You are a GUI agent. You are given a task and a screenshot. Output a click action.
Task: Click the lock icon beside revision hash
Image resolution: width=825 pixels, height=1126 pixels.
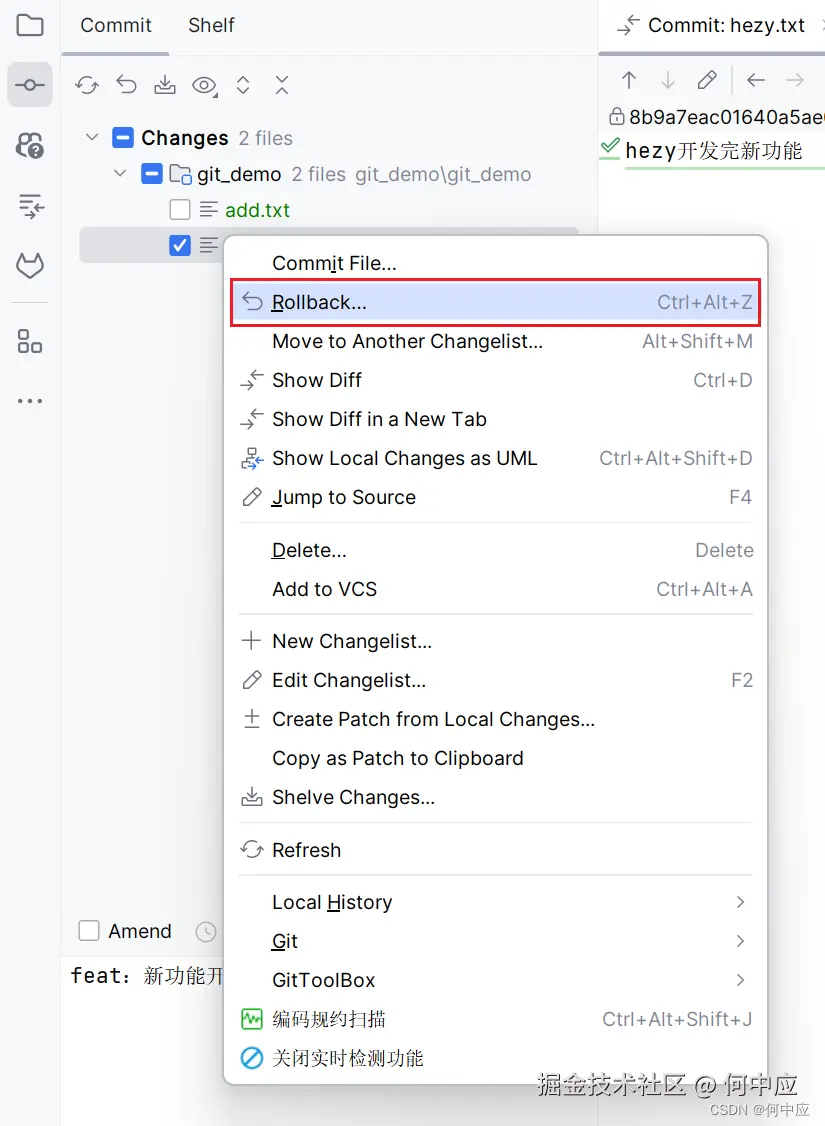pos(616,116)
